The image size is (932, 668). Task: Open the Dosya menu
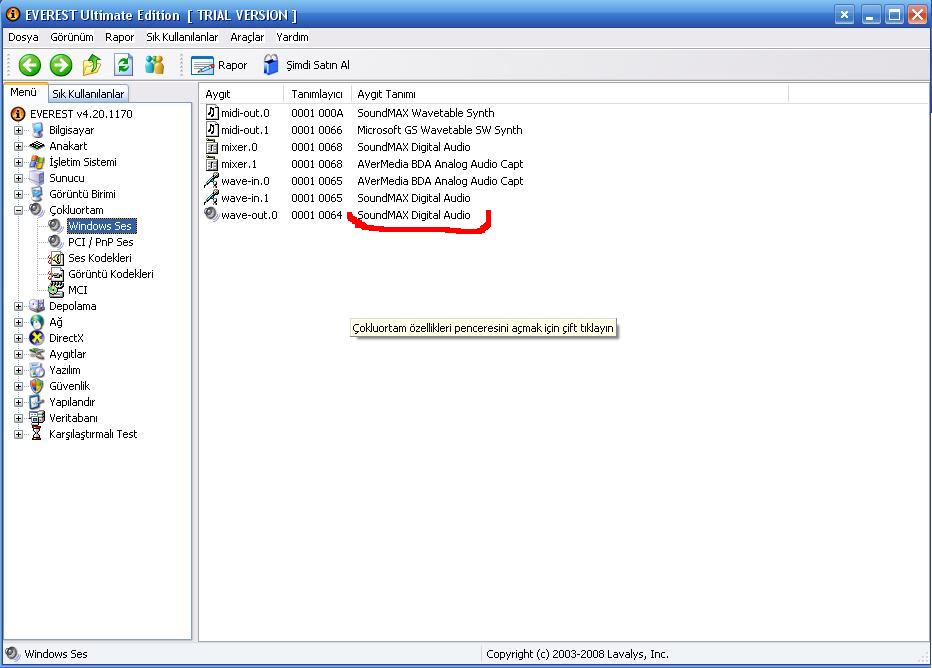tap(23, 37)
